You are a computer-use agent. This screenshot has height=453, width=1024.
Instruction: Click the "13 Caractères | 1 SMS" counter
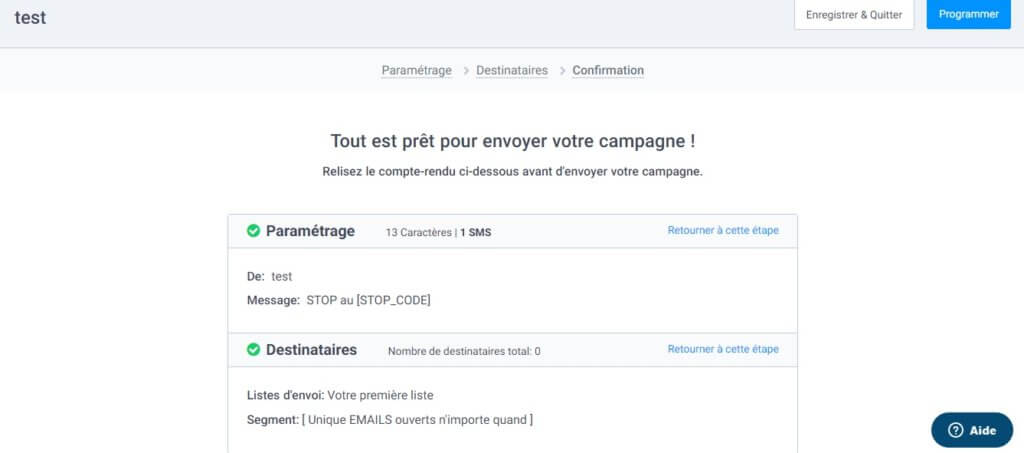[438, 232]
